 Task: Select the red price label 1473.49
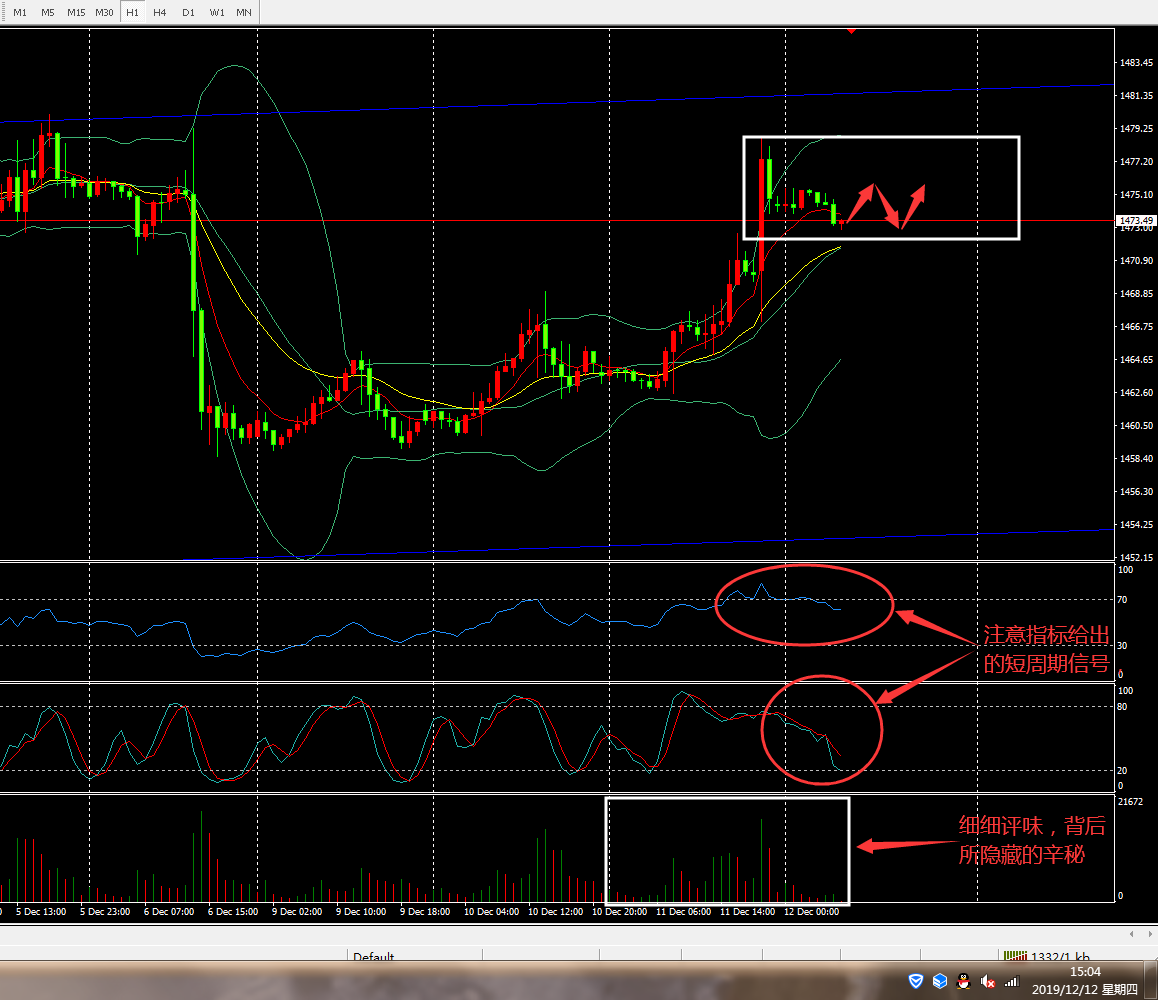pyautogui.click(x=1136, y=220)
